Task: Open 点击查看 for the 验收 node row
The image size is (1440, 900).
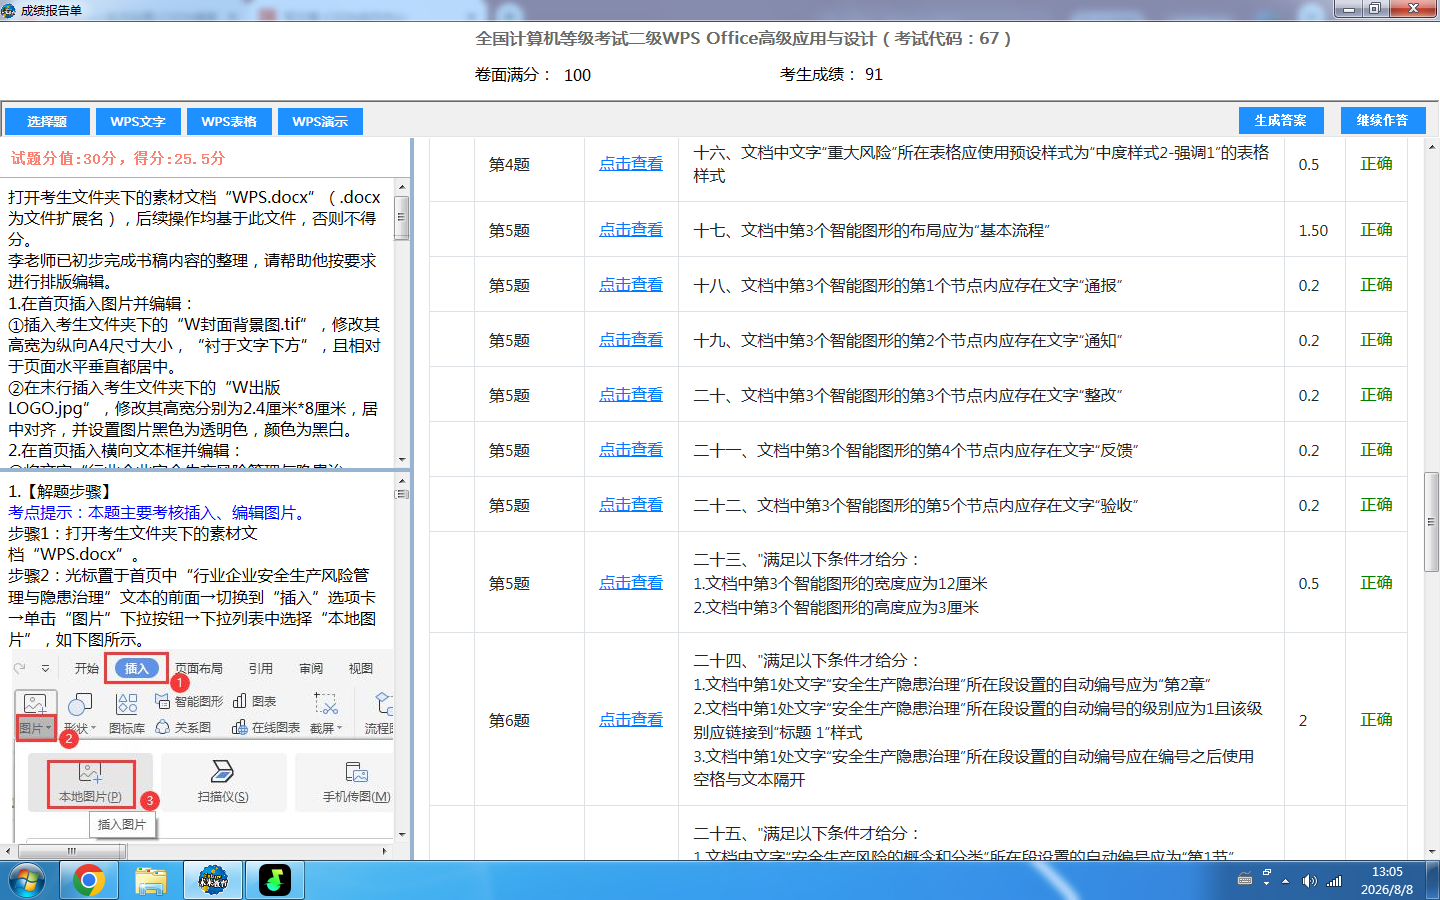Action: 631,505
